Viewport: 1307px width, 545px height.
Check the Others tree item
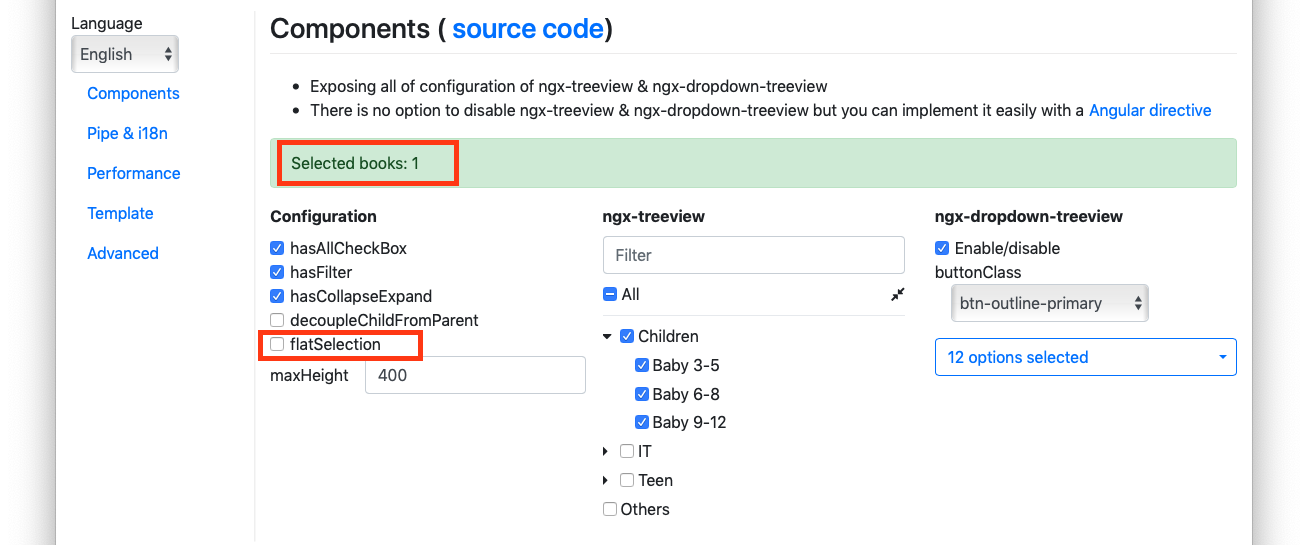tap(610, 509)
